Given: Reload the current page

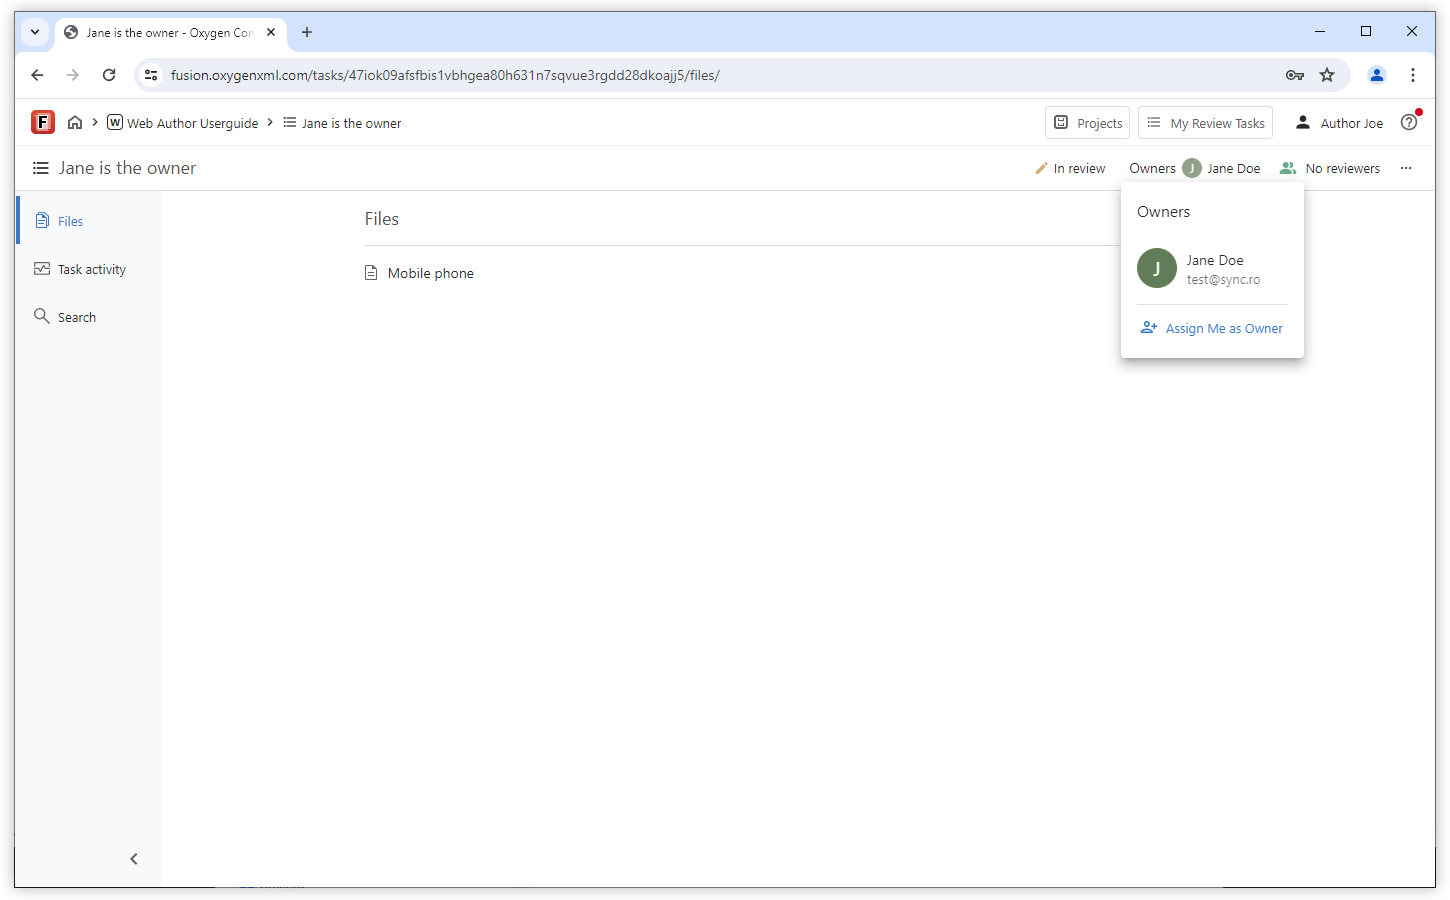Looking at the screenshot, I should (109, 75).
